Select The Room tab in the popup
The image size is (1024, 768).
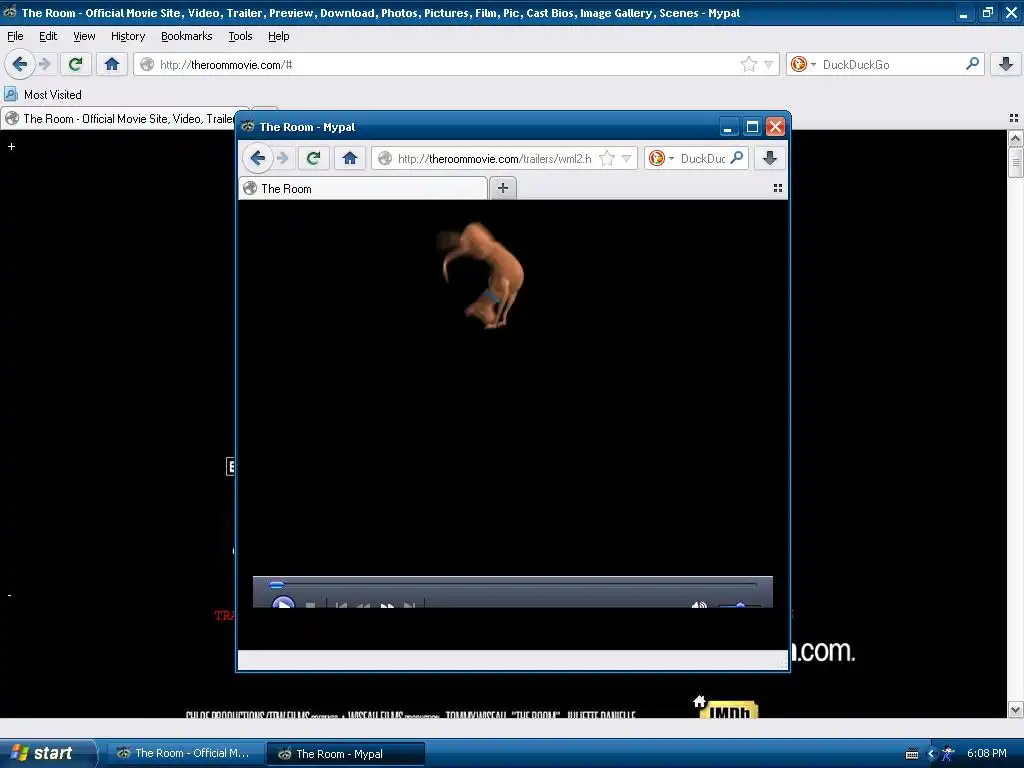tap(362, 189)
